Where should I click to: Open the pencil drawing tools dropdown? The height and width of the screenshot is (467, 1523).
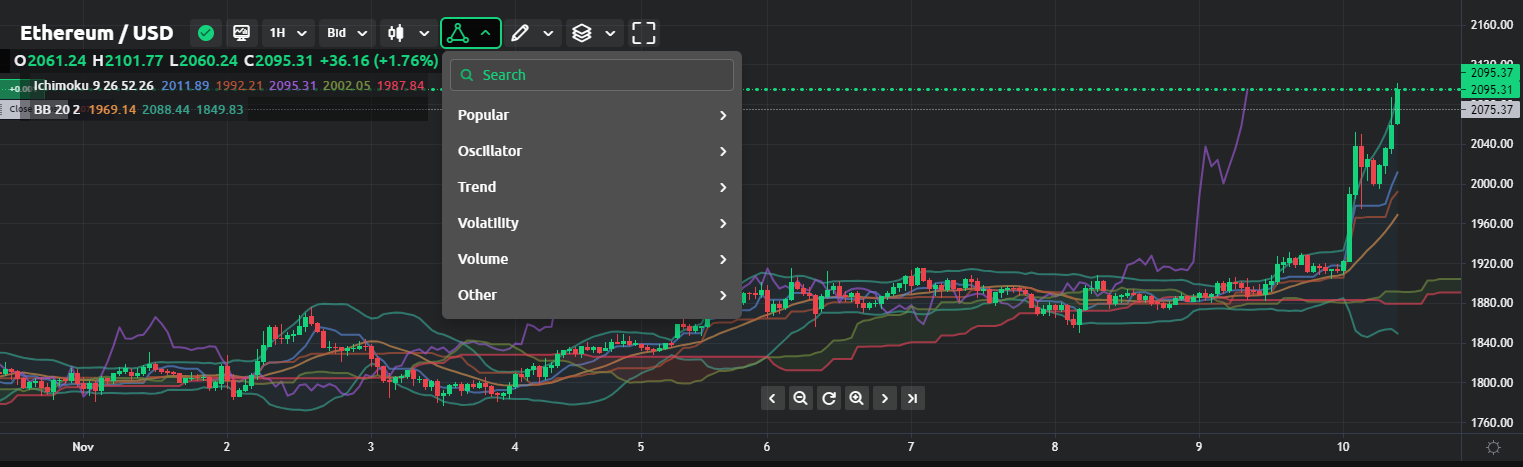pyautogui.click(x=532, y=33)
